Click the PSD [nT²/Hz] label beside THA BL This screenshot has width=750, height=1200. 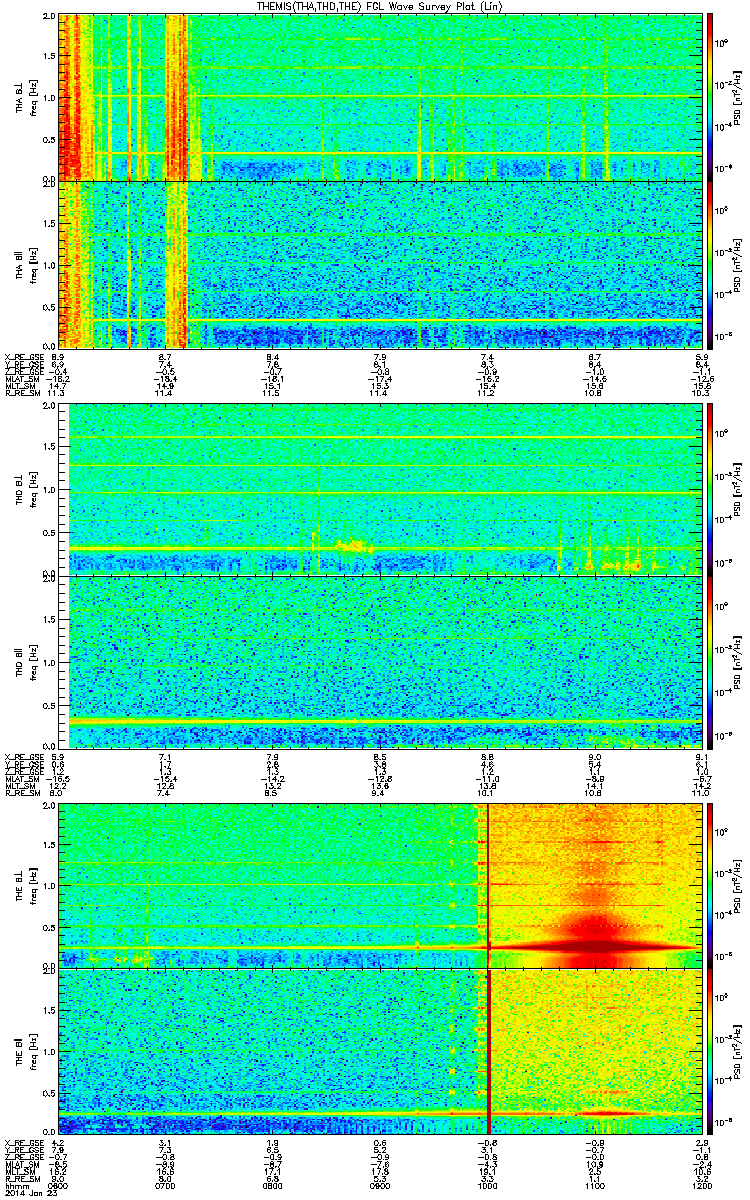[x=737, y=98]
